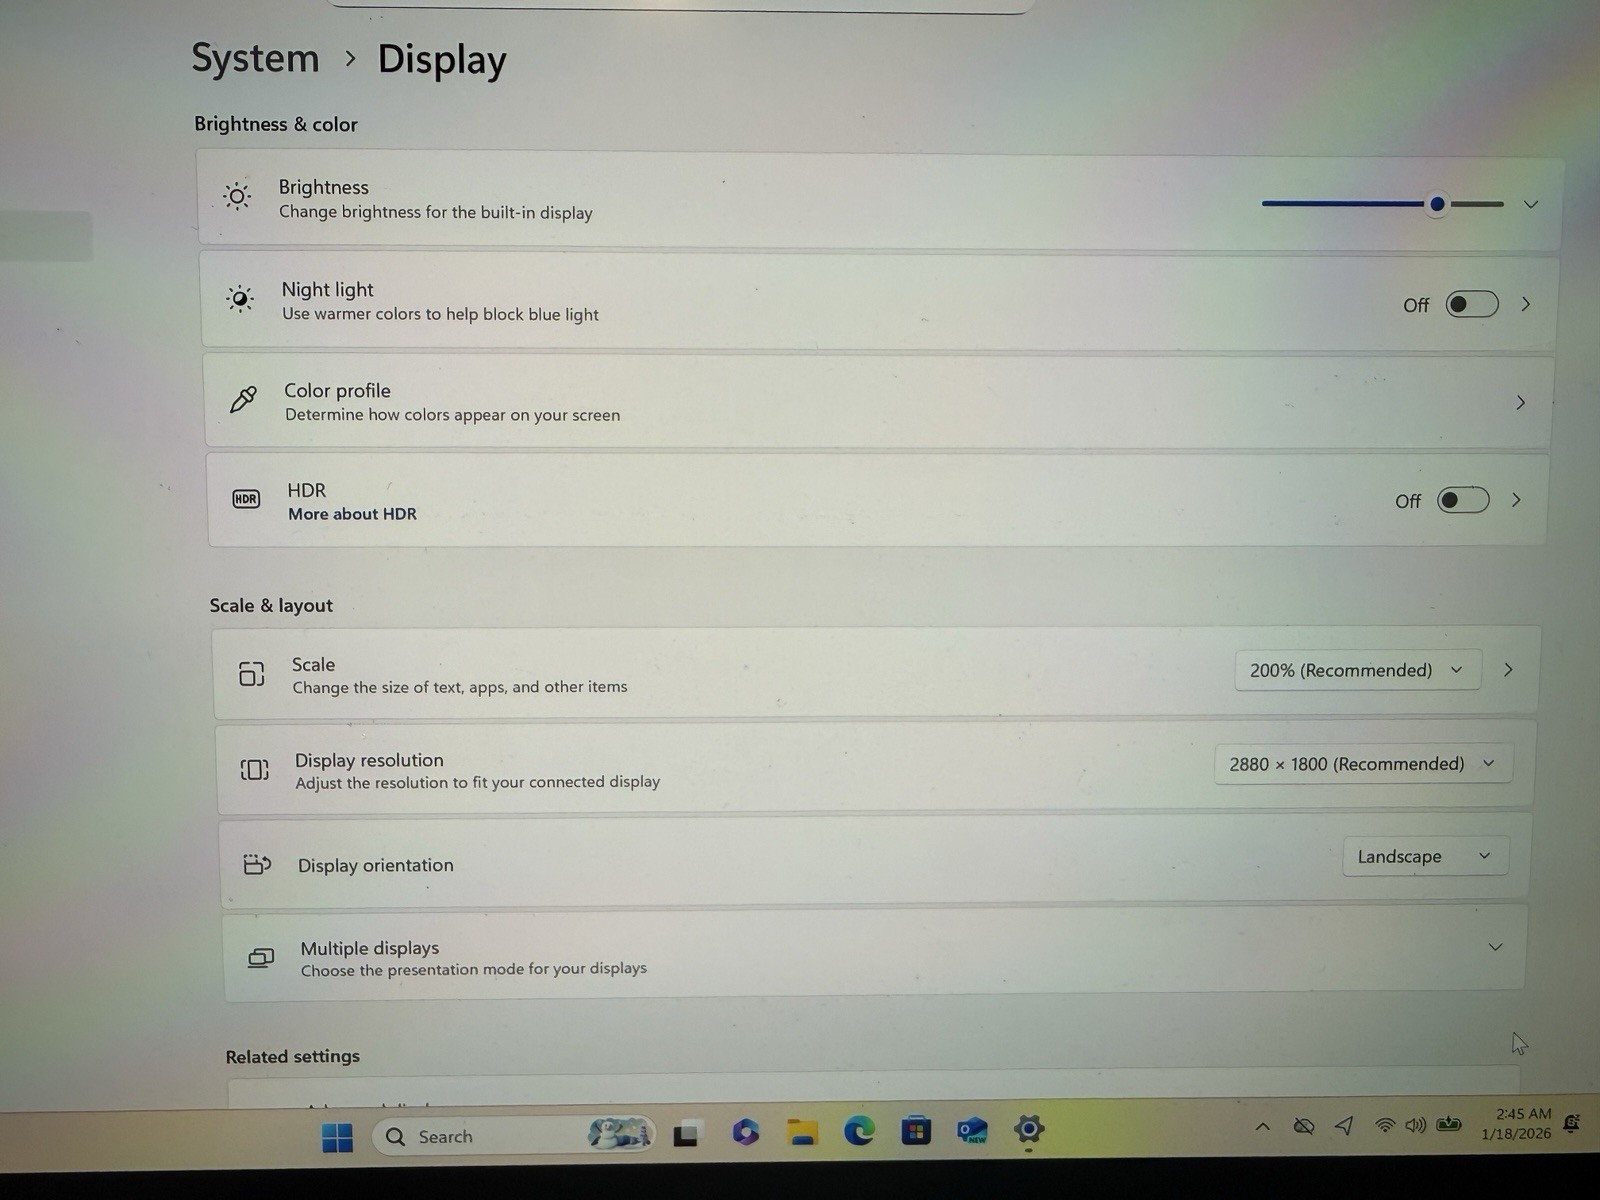Screen dimensions: 1600x1200
Task: Open the Windows Start menu
Action: (x=337, y=1137)
